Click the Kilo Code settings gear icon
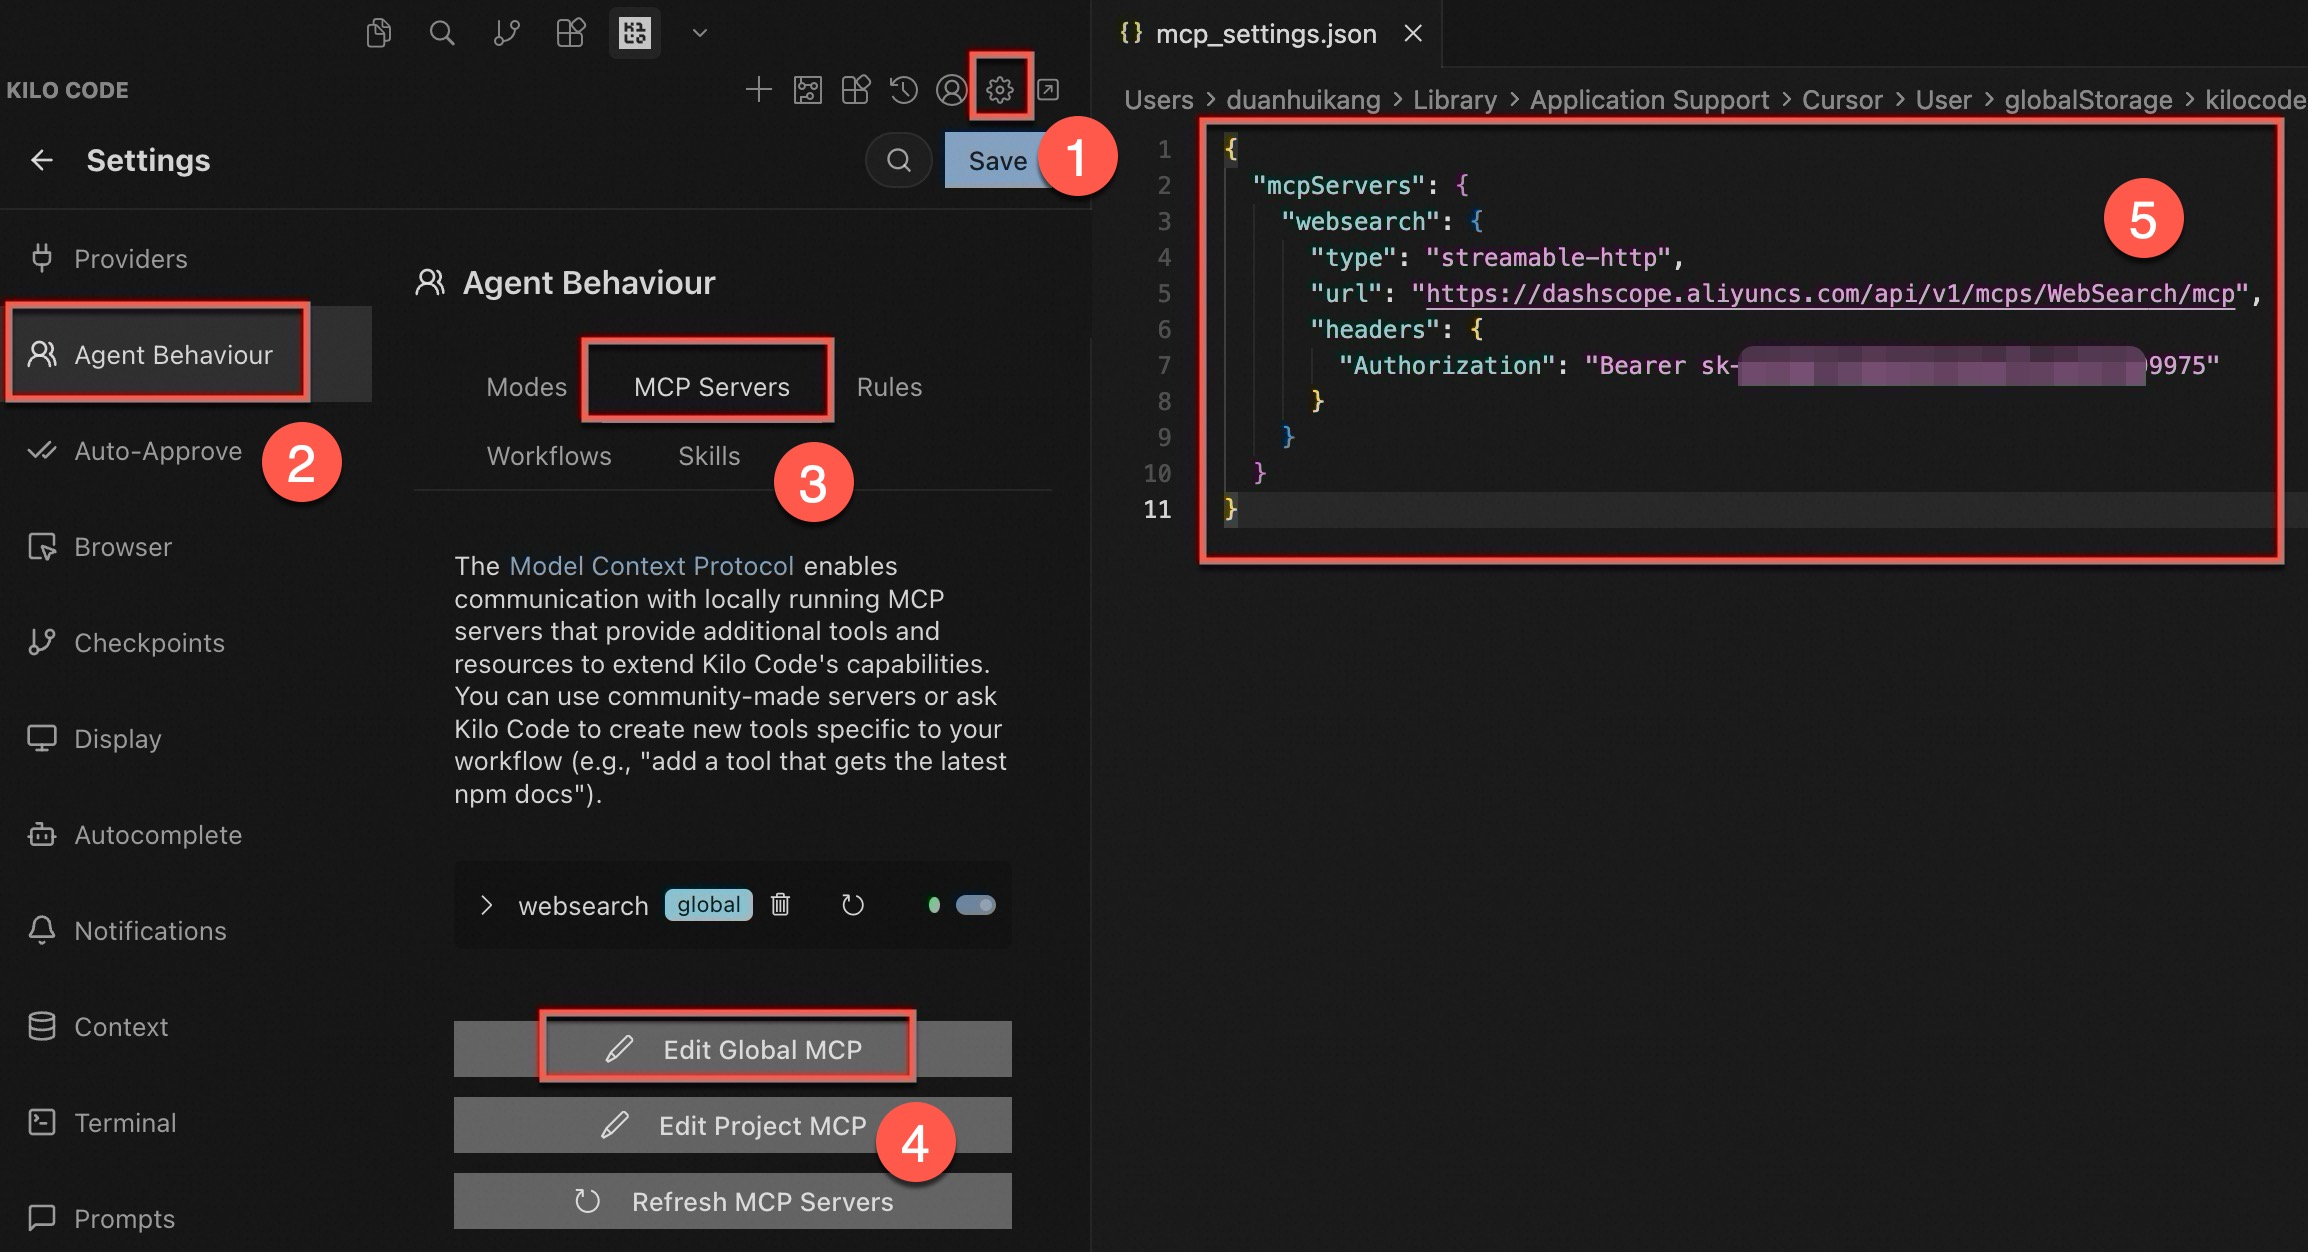The width and height of the screenshot is (2308, 1252). (999, 90)
